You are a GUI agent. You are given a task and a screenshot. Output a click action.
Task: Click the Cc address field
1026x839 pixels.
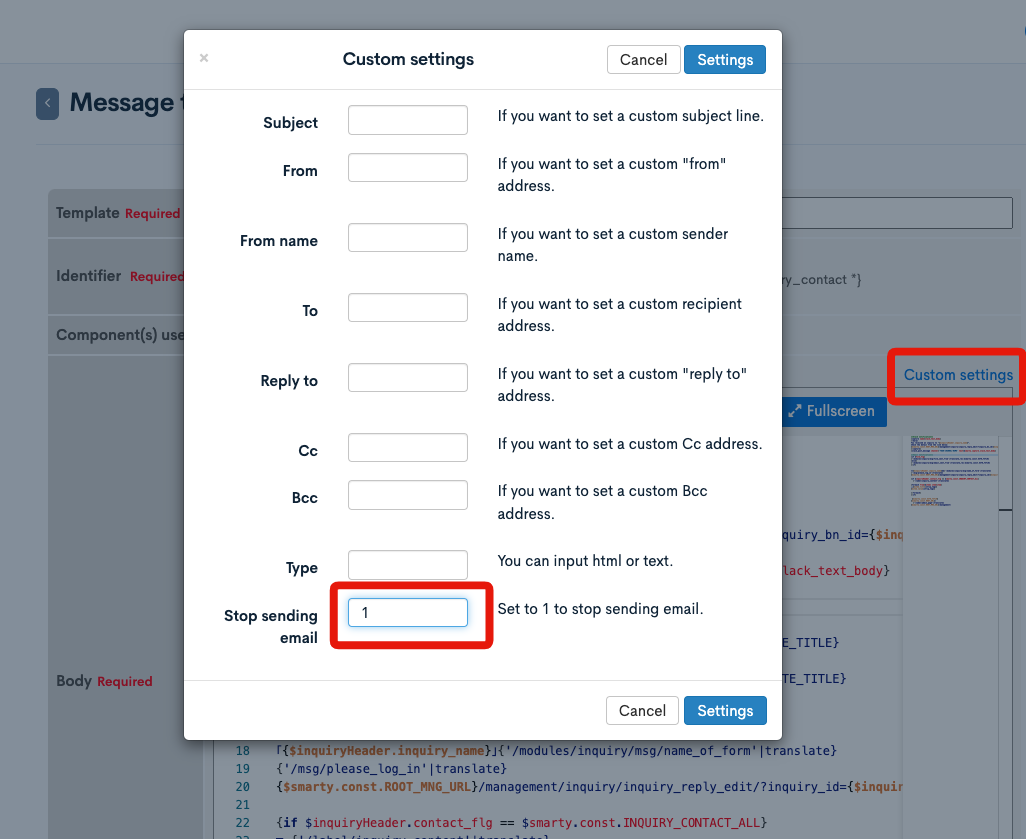pyautogui.click(x=407, y=447)
